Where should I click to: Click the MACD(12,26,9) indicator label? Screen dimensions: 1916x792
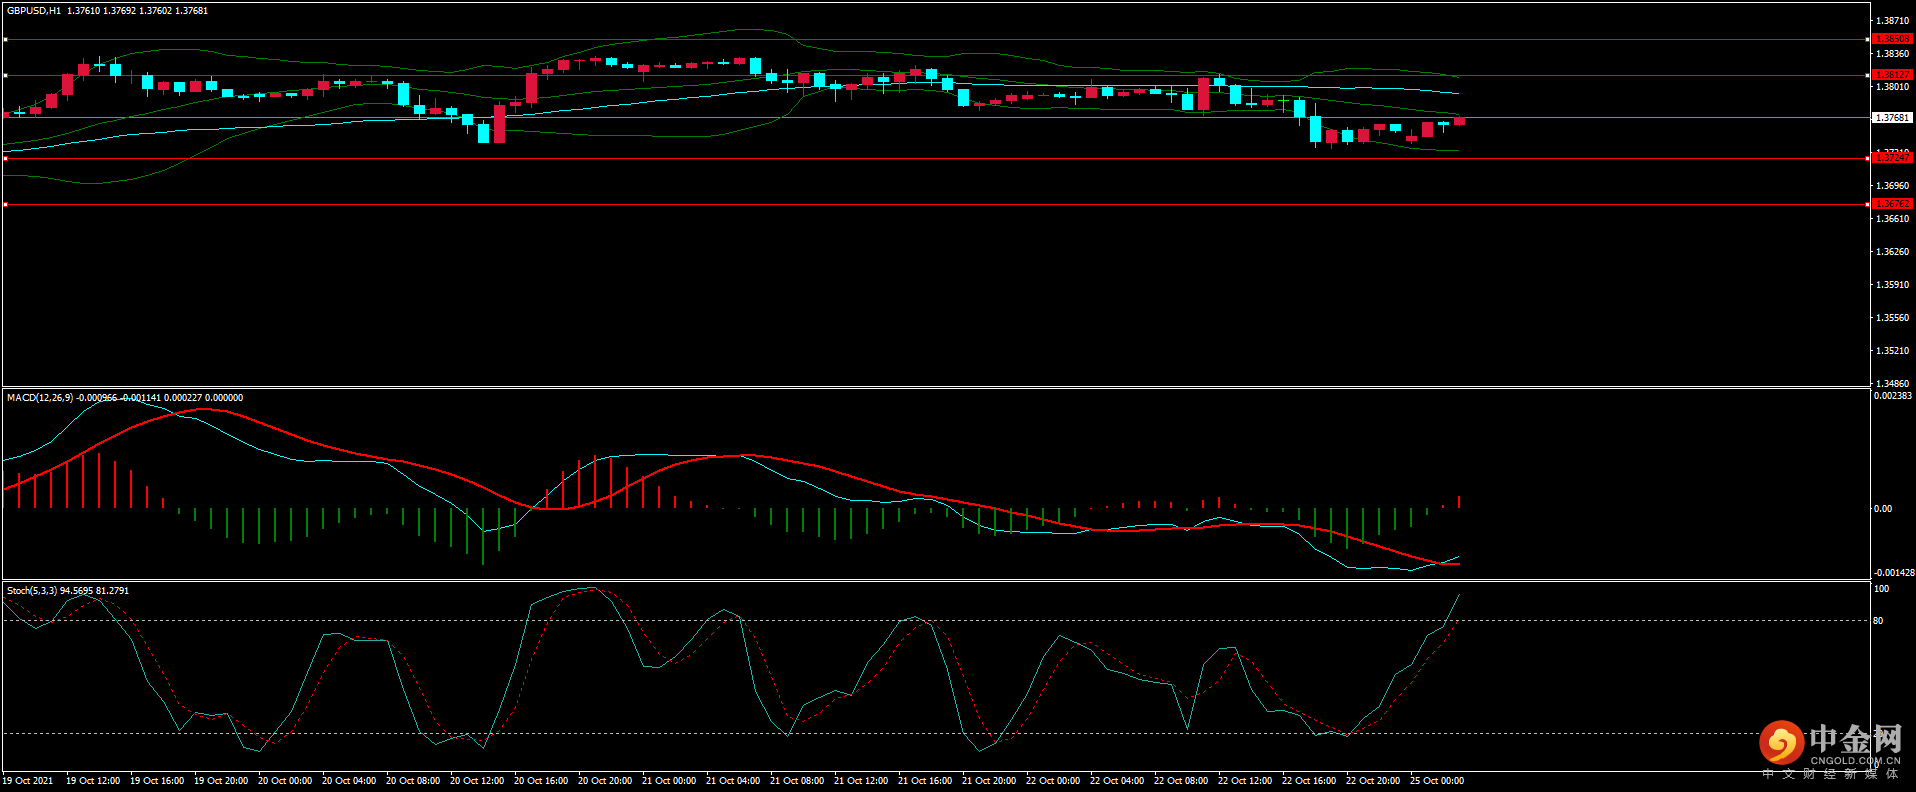(40, 398)
